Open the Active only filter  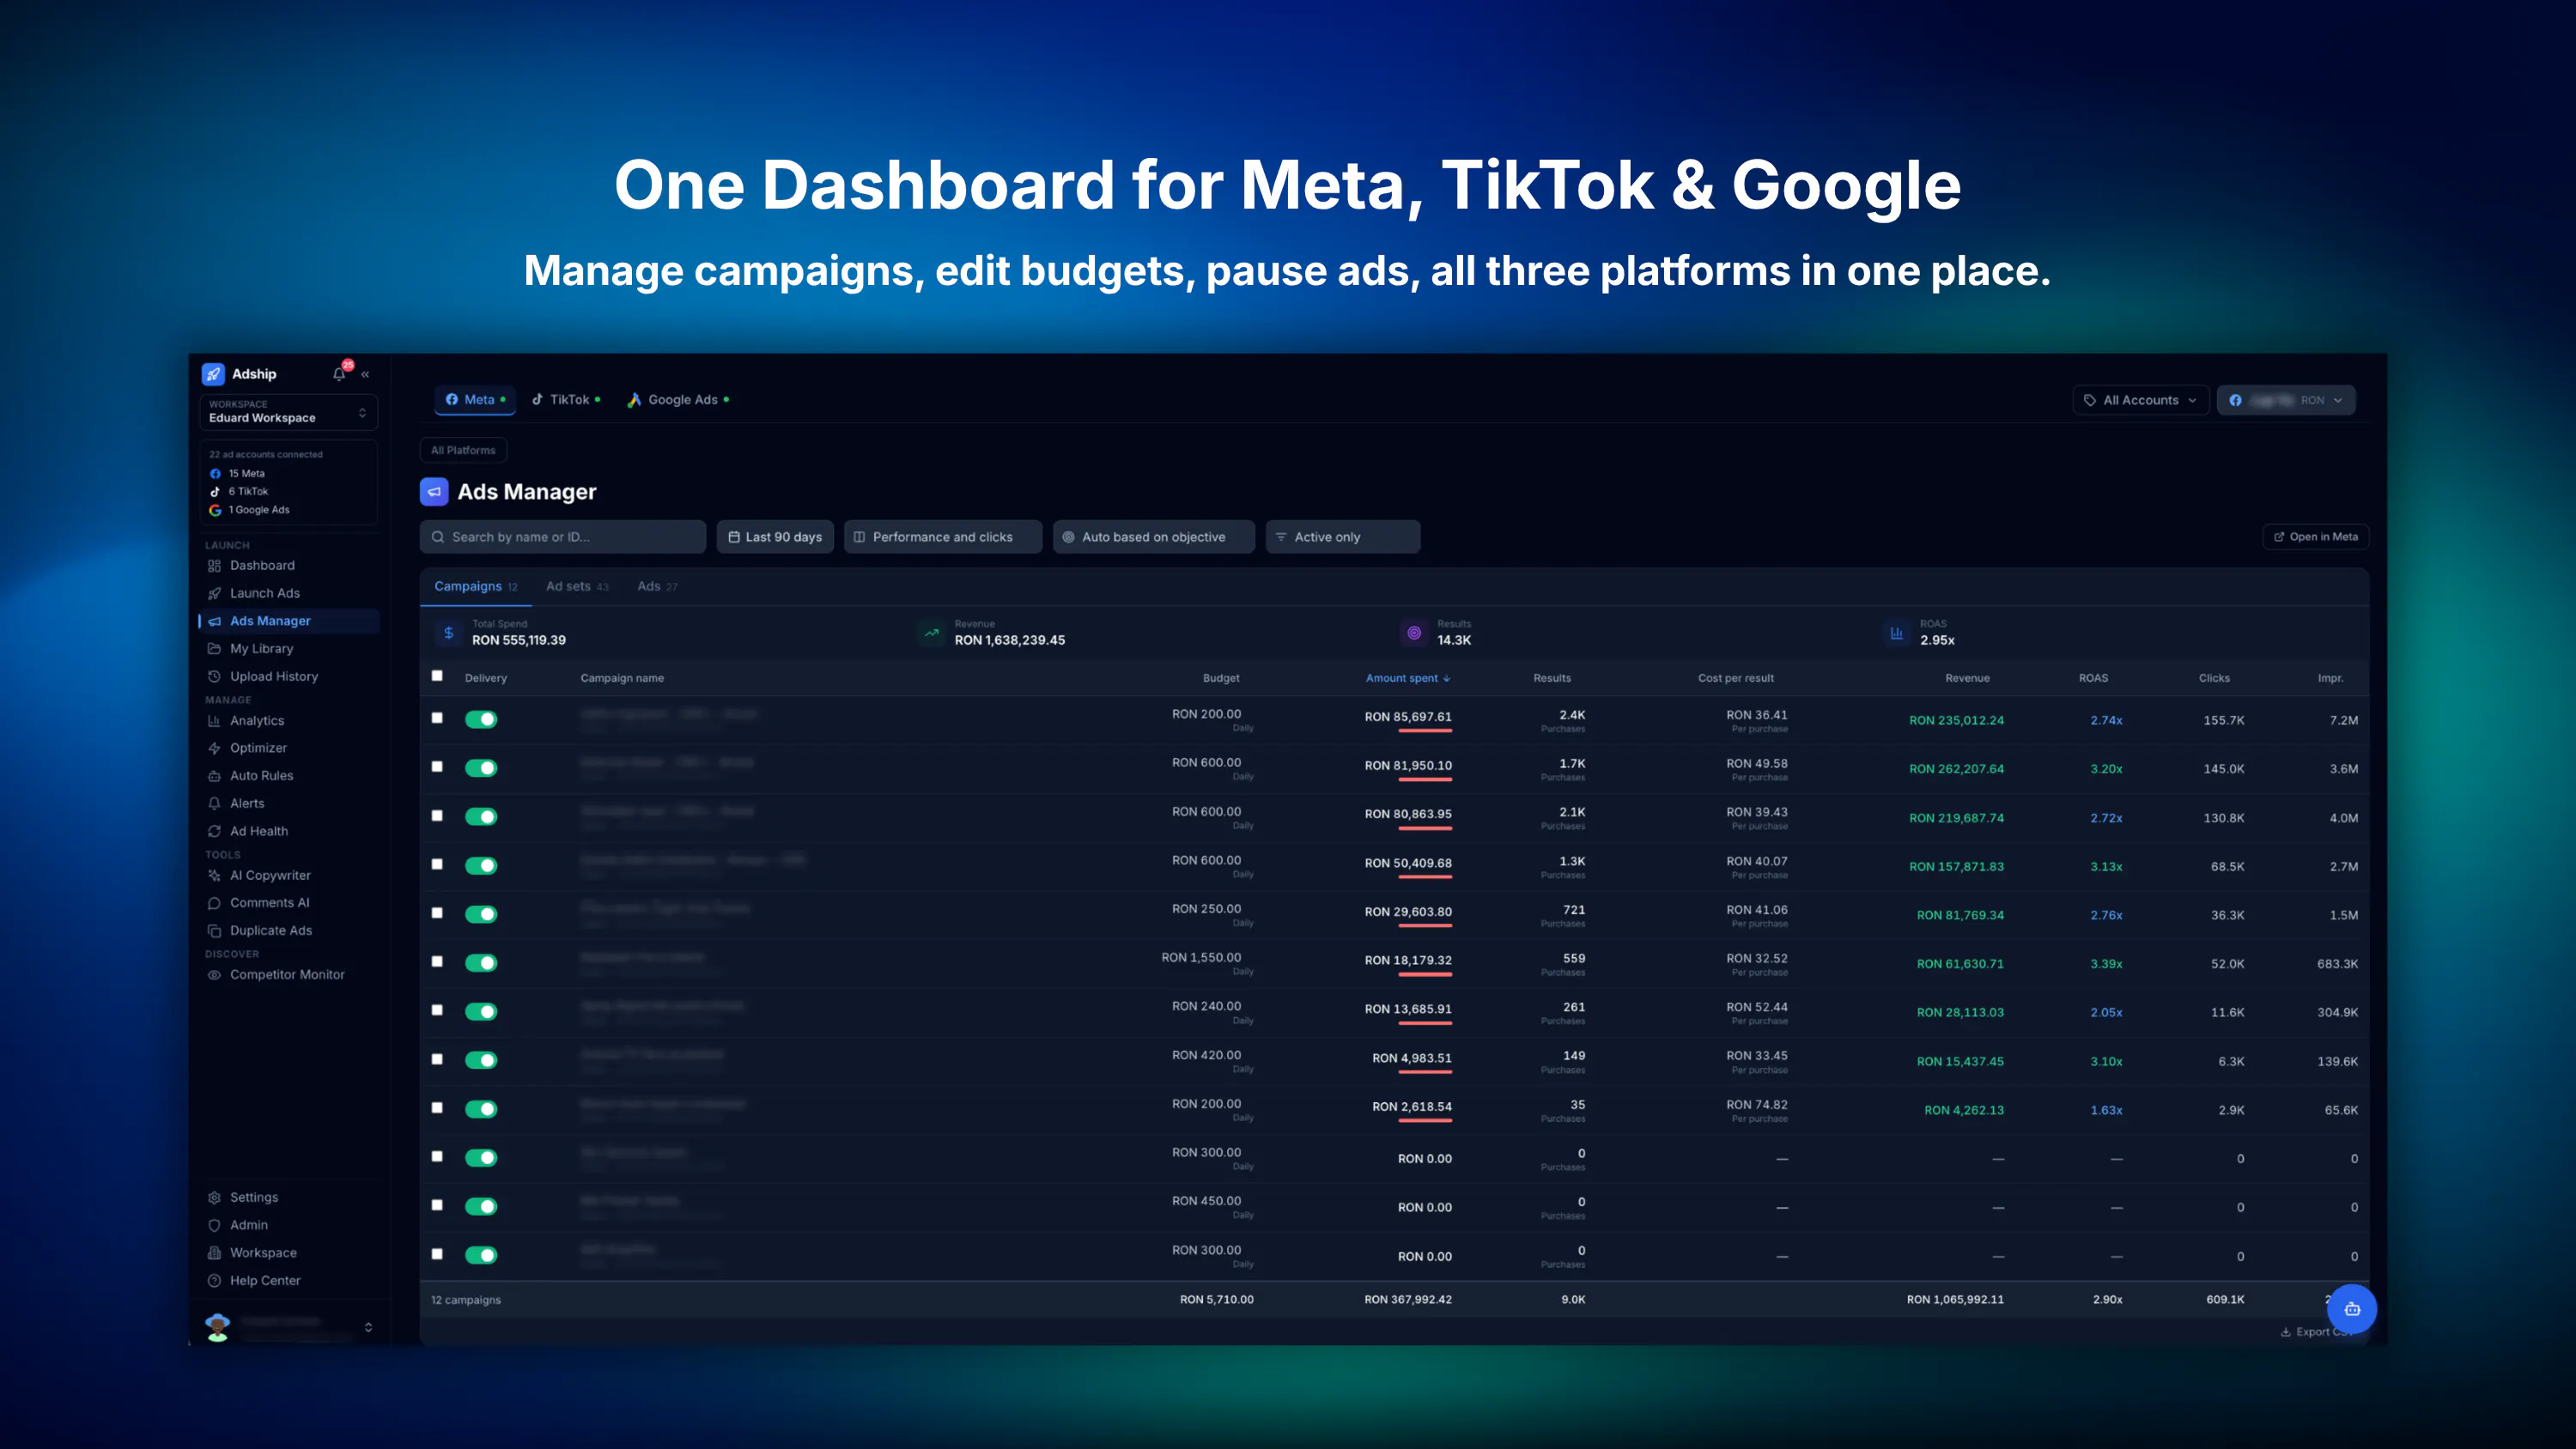click(x=1343, y=537)
